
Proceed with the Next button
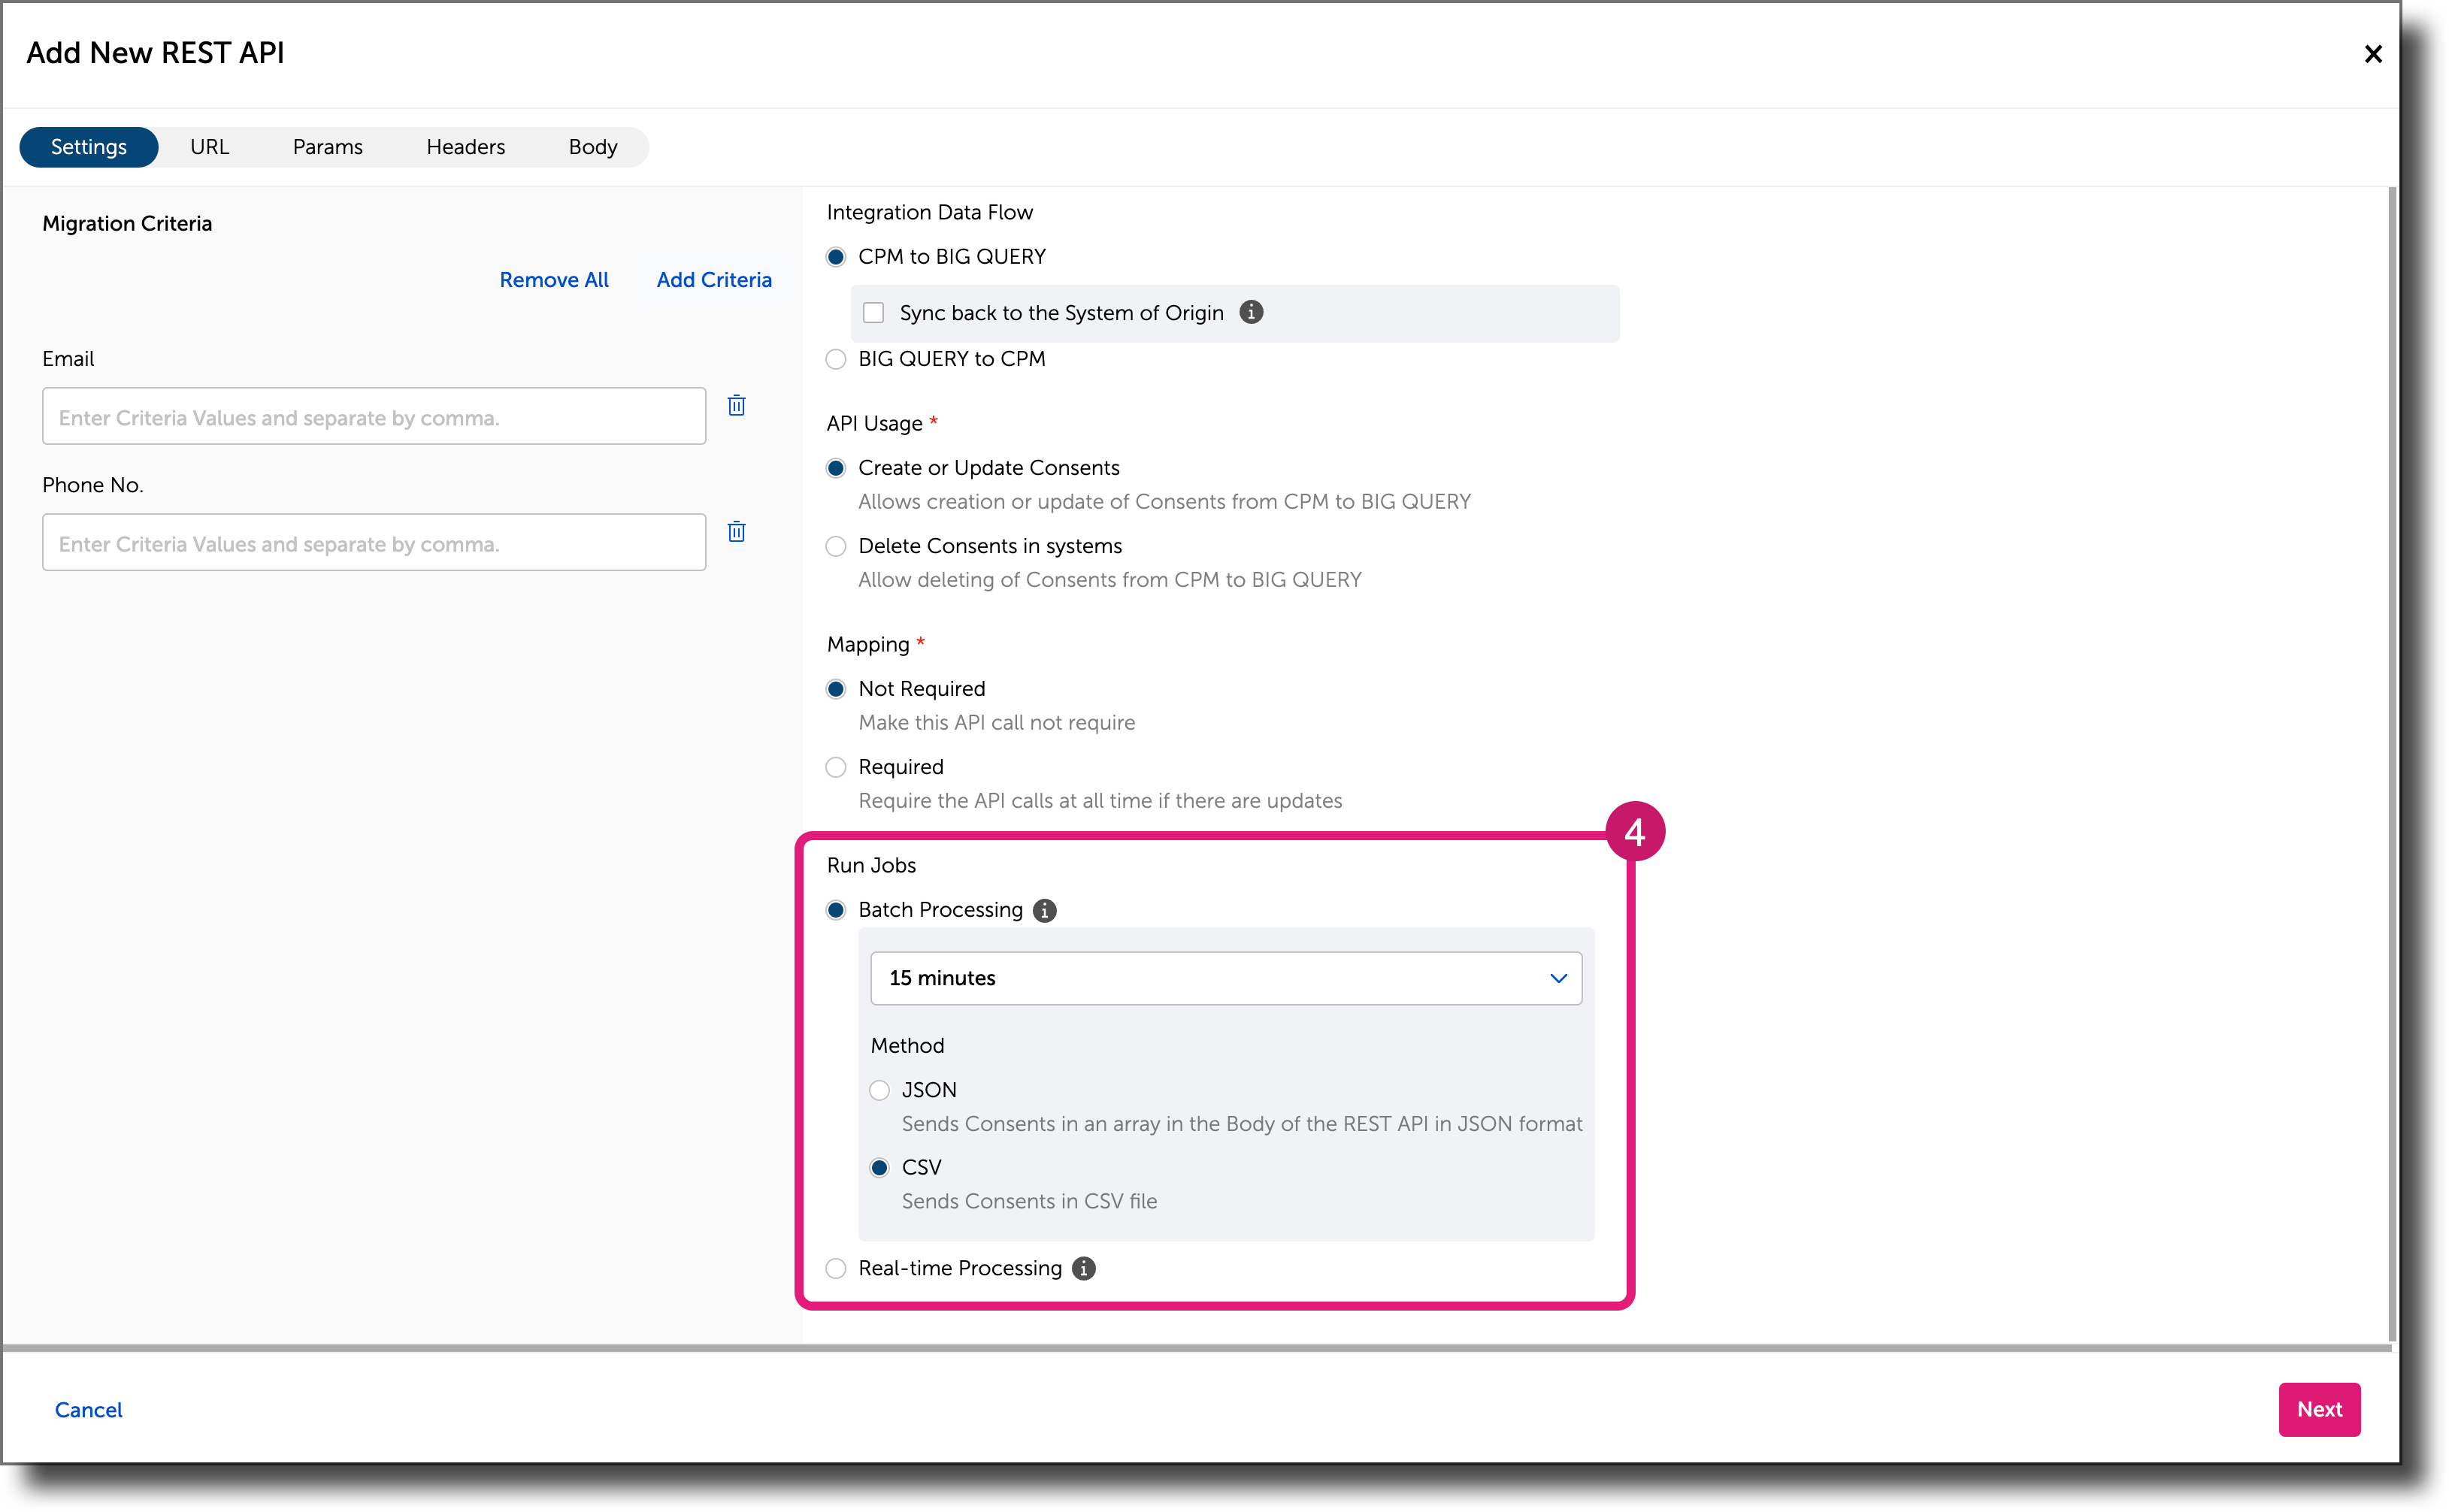pos(2319,1410)
